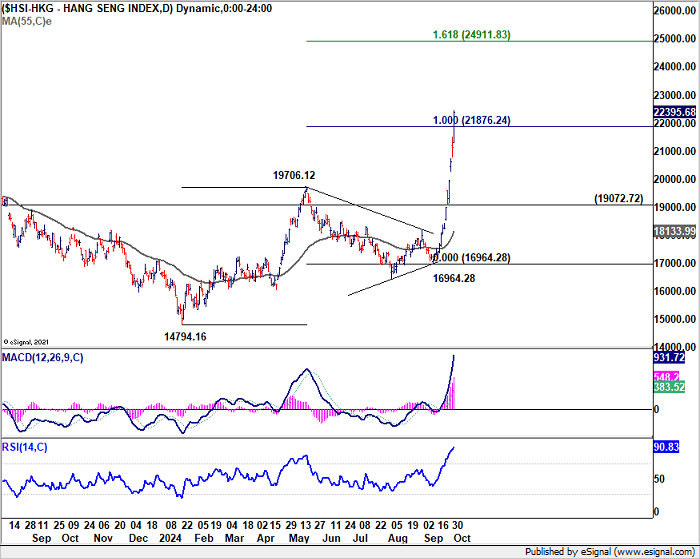Image resolution: width=700 pixels, height=559 pixels.
Task: Click the 16964.28 annotation below the trendline
Action: (454, 278)
